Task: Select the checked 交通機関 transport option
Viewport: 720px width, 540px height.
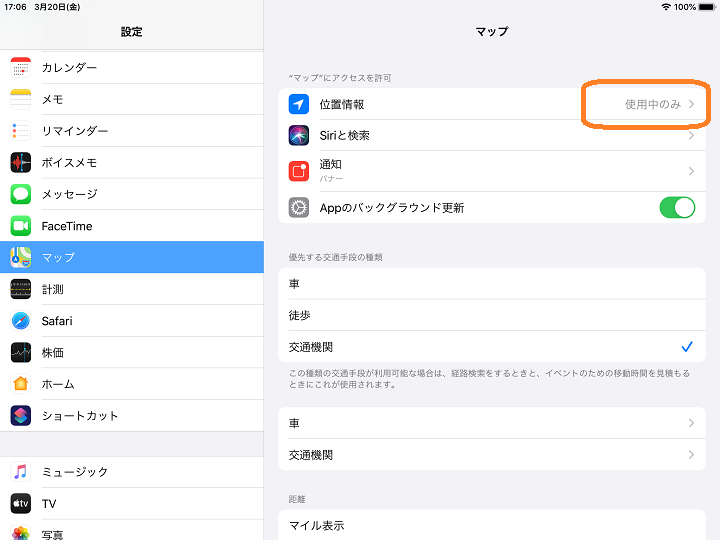Action: (x=492, y=347)
